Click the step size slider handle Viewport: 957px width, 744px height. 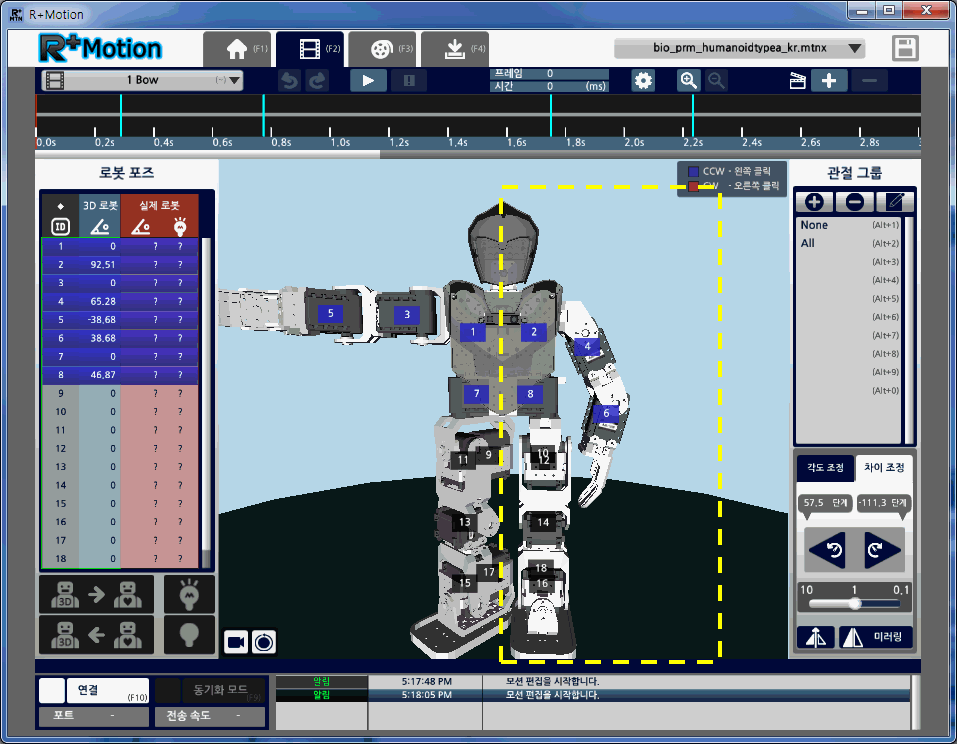(x=855, y=604)
